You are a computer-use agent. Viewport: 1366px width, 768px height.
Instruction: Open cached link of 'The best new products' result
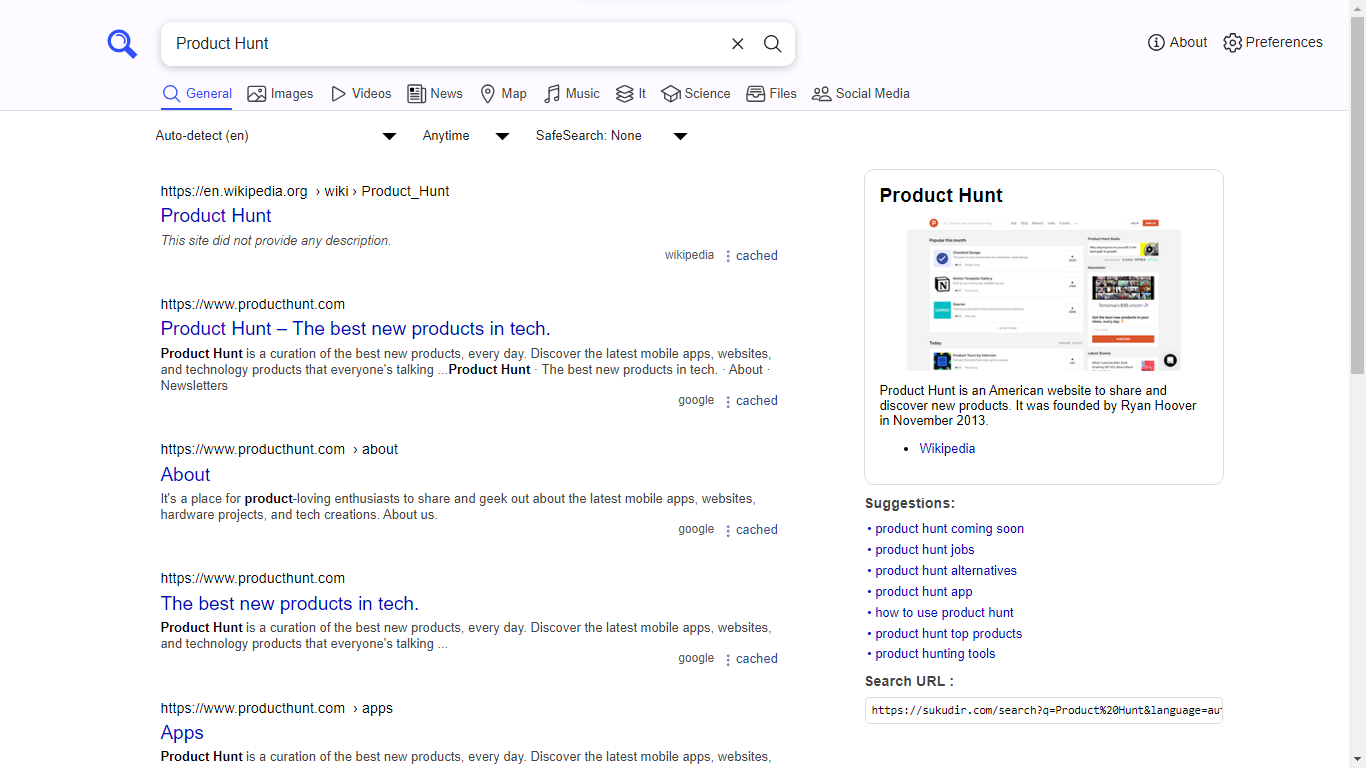pyautogui.click(x=757, y=658)
